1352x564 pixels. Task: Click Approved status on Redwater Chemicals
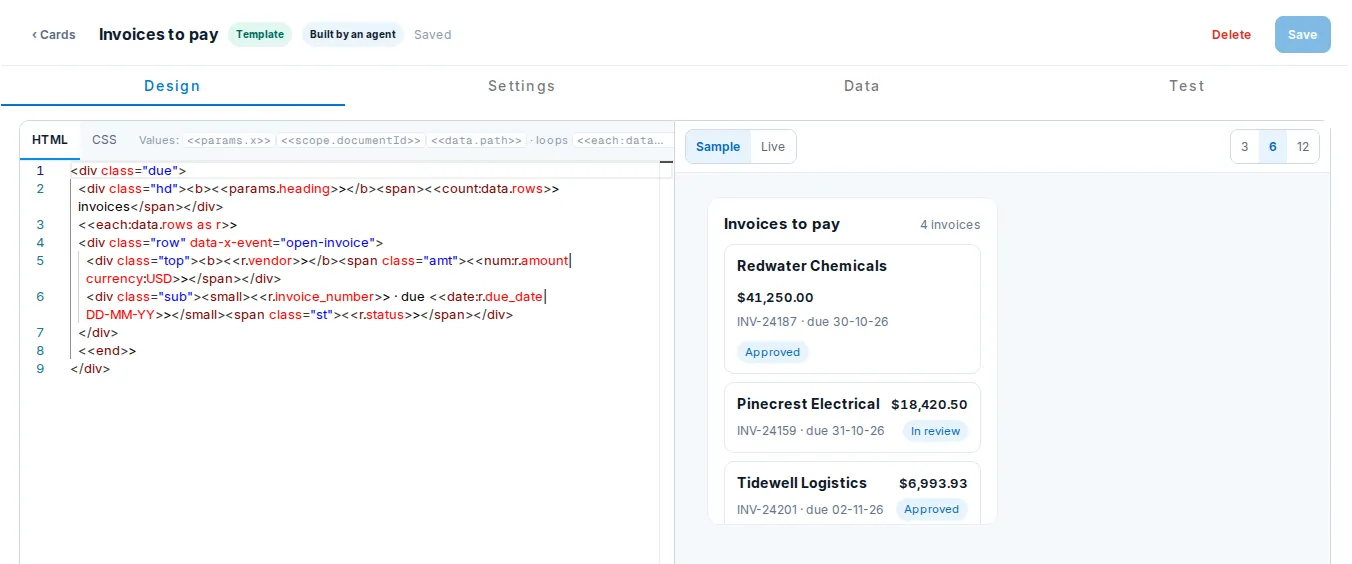tap(773, 352)
